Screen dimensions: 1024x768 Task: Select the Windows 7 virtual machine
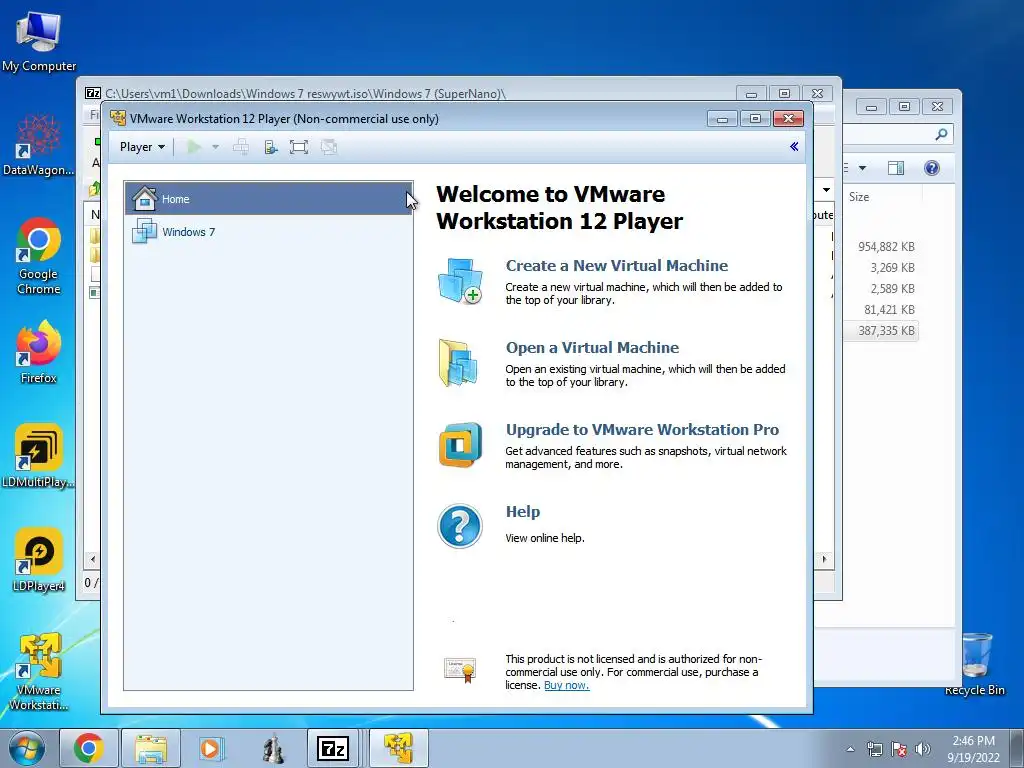[268, 232]
